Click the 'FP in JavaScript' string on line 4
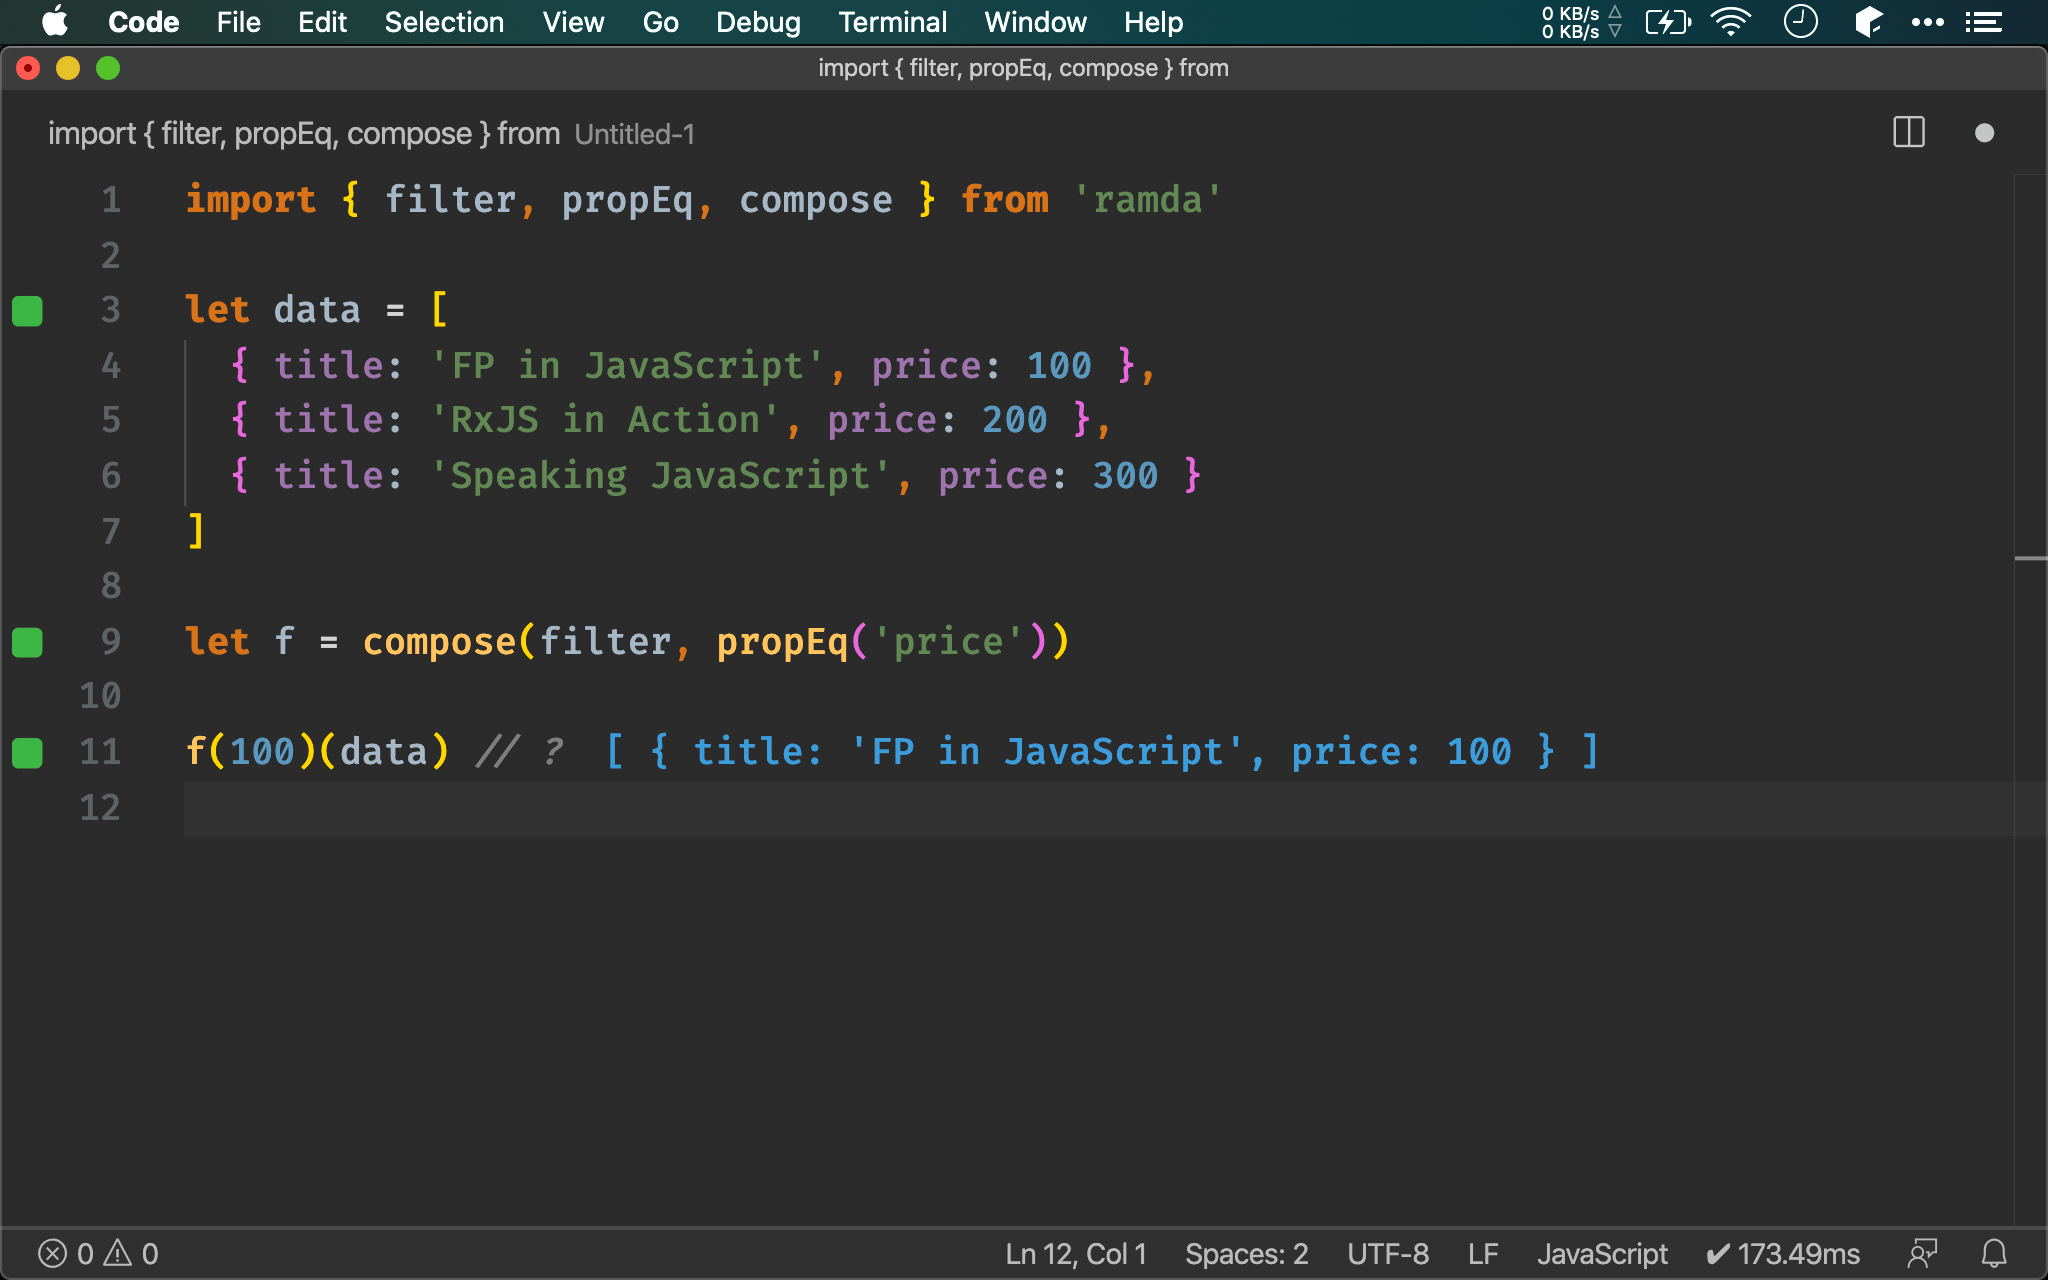2048x1280 pixels. [x=627, y=366]
